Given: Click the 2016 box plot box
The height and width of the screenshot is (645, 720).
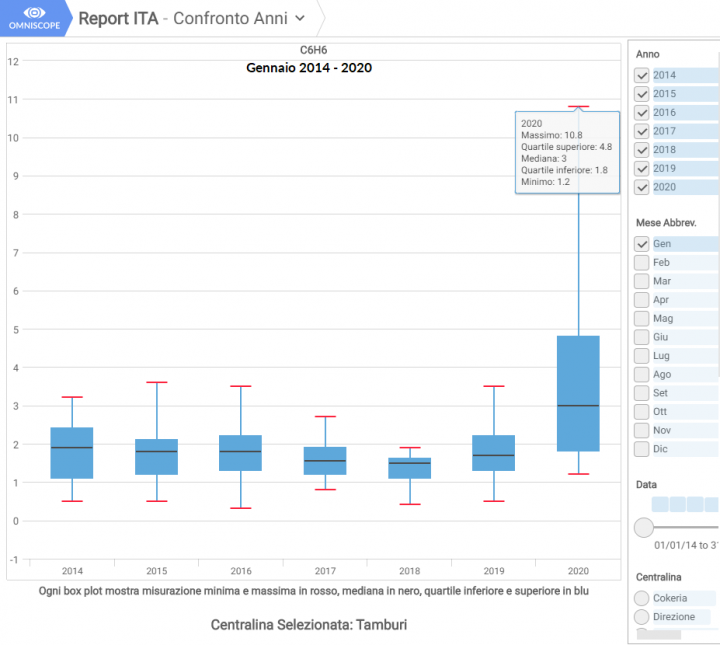Looking at the screenshot, I should tap(240, 453).
